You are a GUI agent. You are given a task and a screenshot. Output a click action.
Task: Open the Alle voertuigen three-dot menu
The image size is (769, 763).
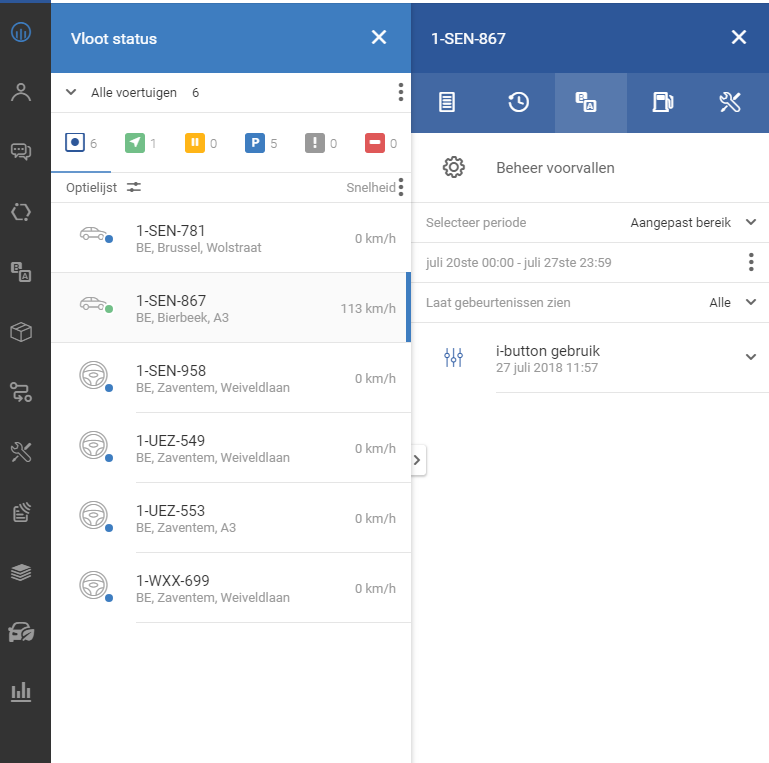pos(401,92)
